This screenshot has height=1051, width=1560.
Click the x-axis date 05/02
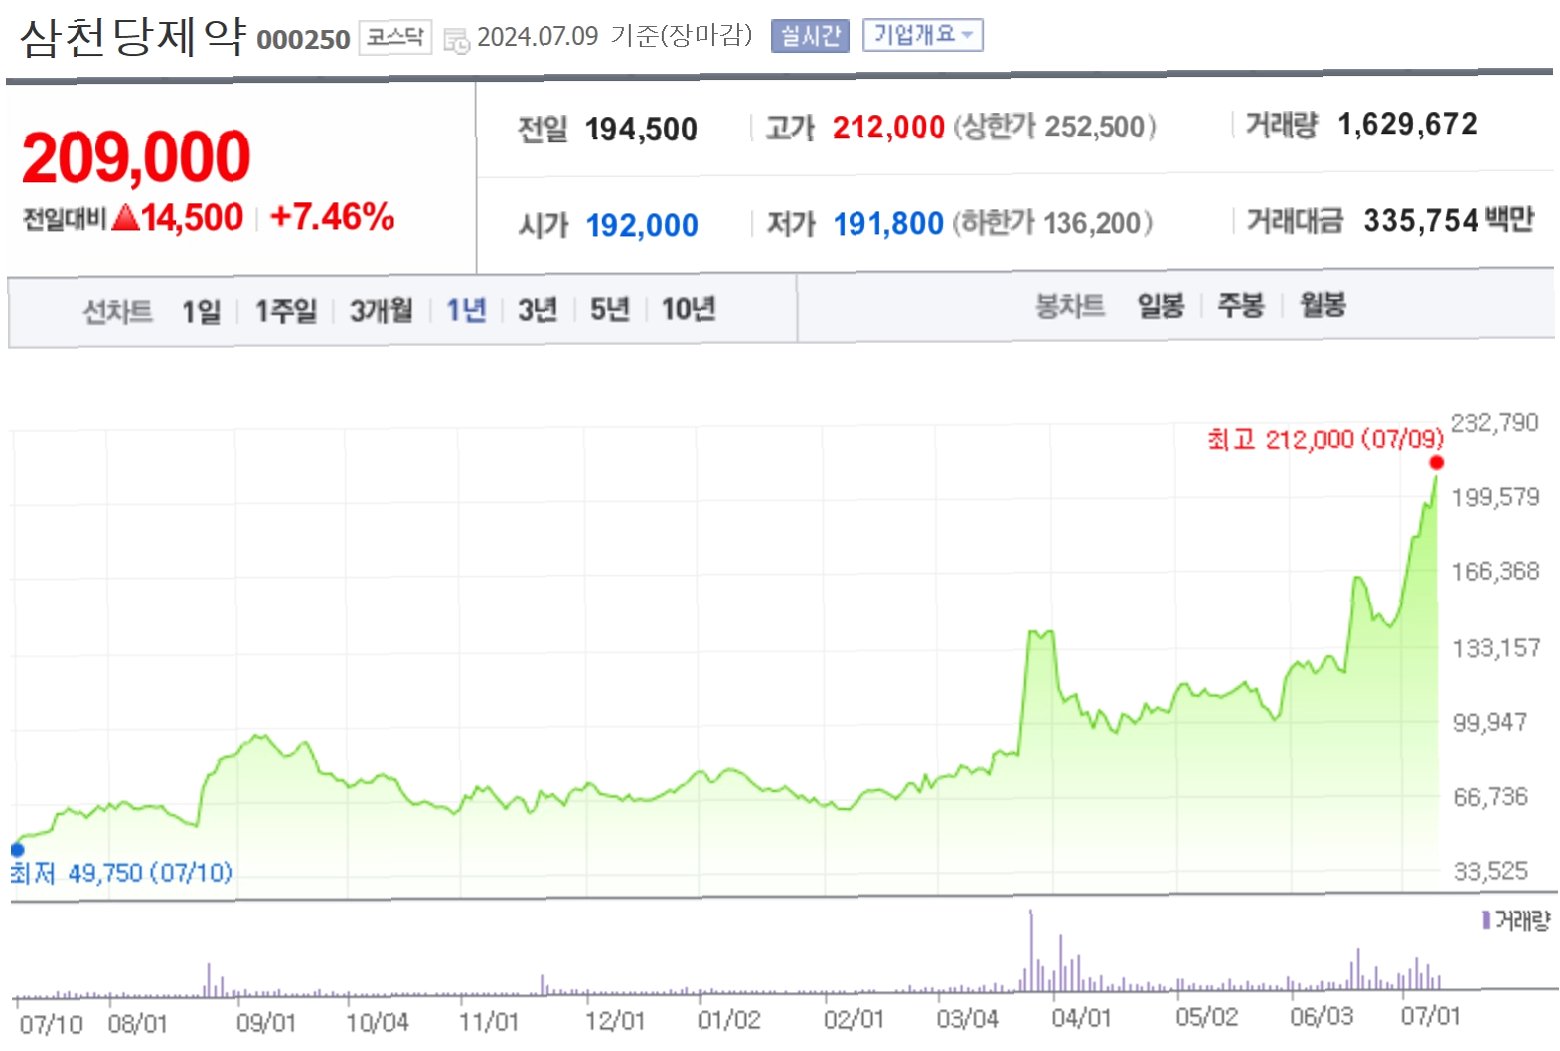pyautogui.click(x=1206, y=1017)
